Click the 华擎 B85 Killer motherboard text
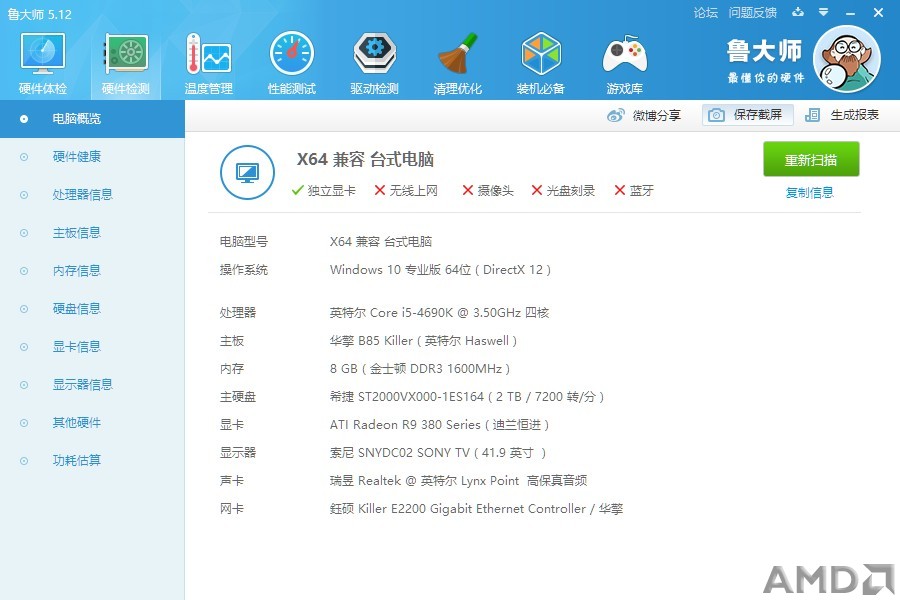The height and width of the screenshot is (600, 900). pos(423,341)
